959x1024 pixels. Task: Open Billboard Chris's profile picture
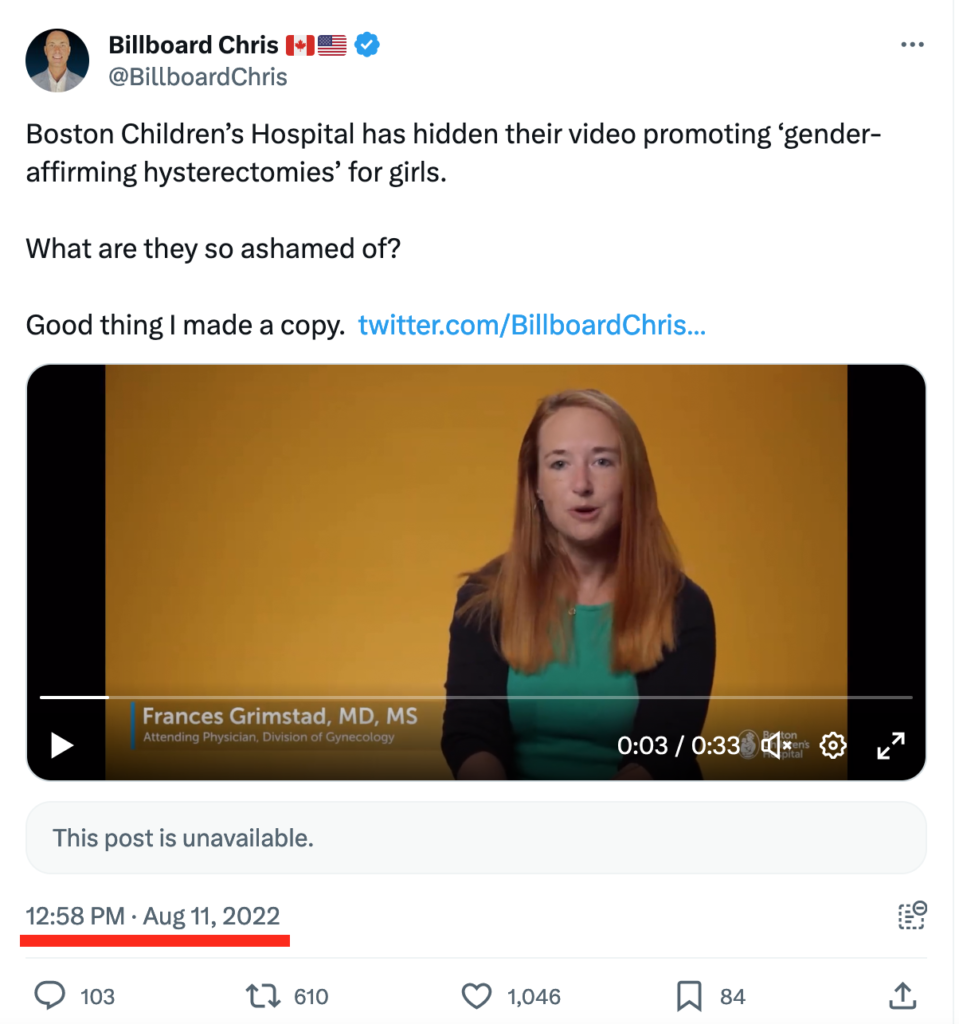tap(57, 60)
